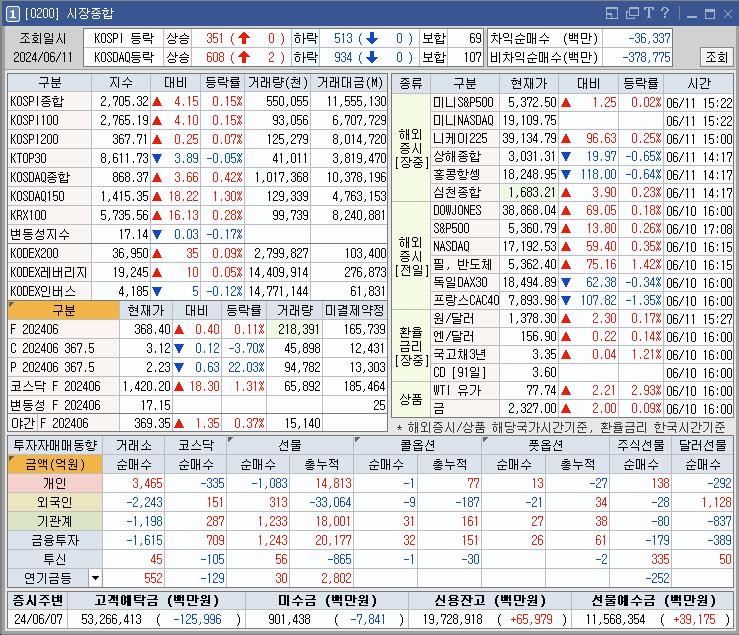Click the 선물 column group header
The height and width of the screenshot is (635, 739).
[x=290, y=445]
